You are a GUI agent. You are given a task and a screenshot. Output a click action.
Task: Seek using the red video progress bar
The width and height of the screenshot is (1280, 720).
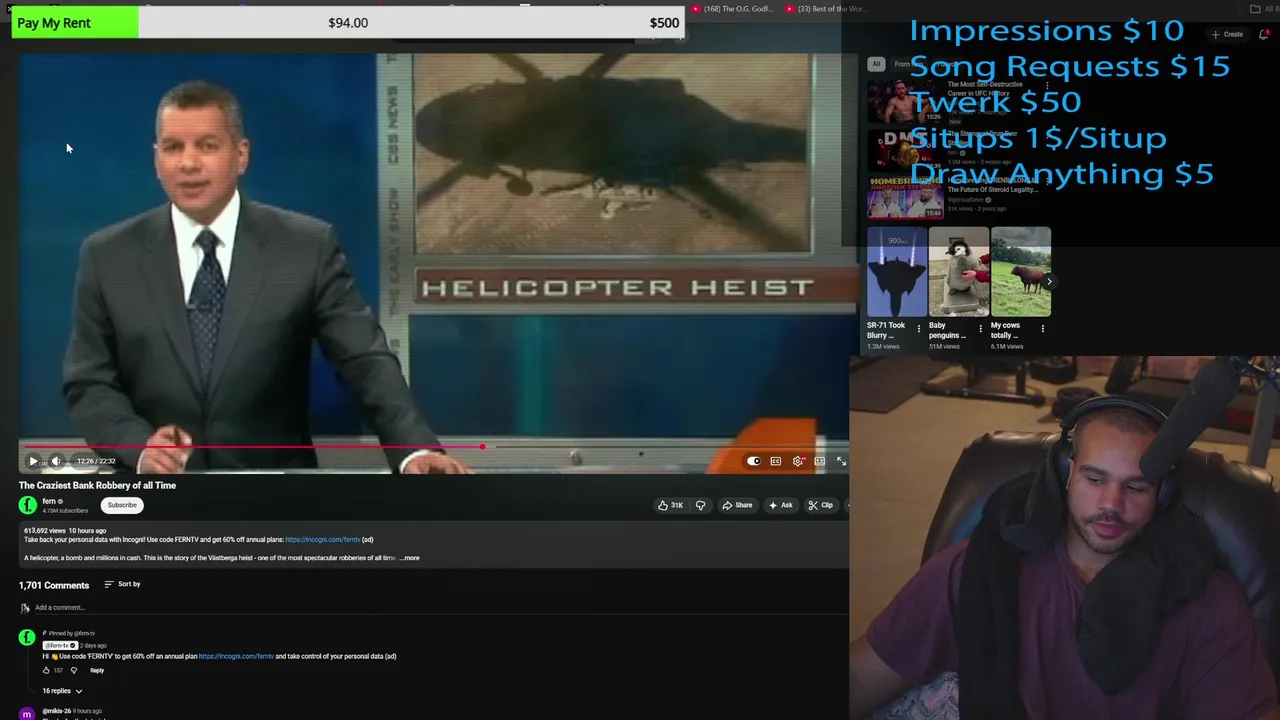(251, 447)
